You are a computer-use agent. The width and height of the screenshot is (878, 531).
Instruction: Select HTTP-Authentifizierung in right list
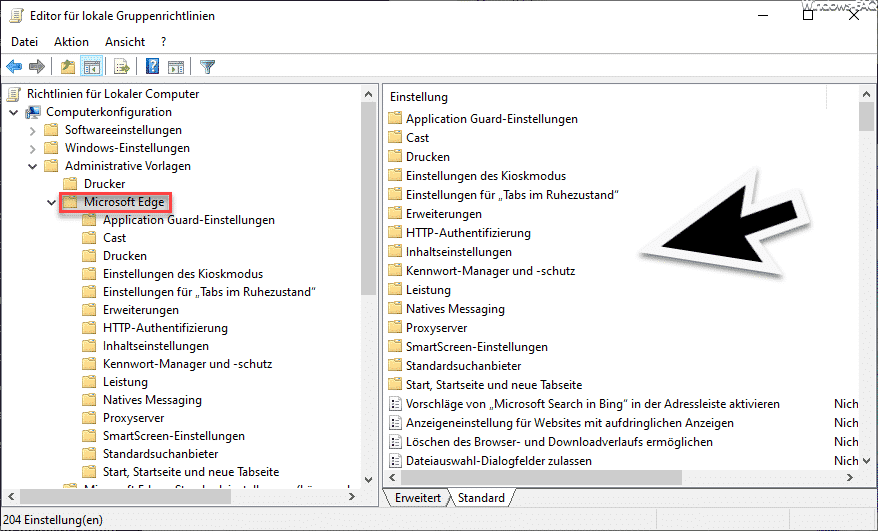(468, 233)
